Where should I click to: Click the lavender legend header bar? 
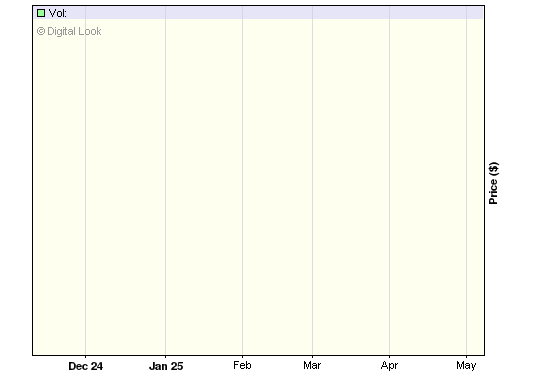click(x=258, y=13)
